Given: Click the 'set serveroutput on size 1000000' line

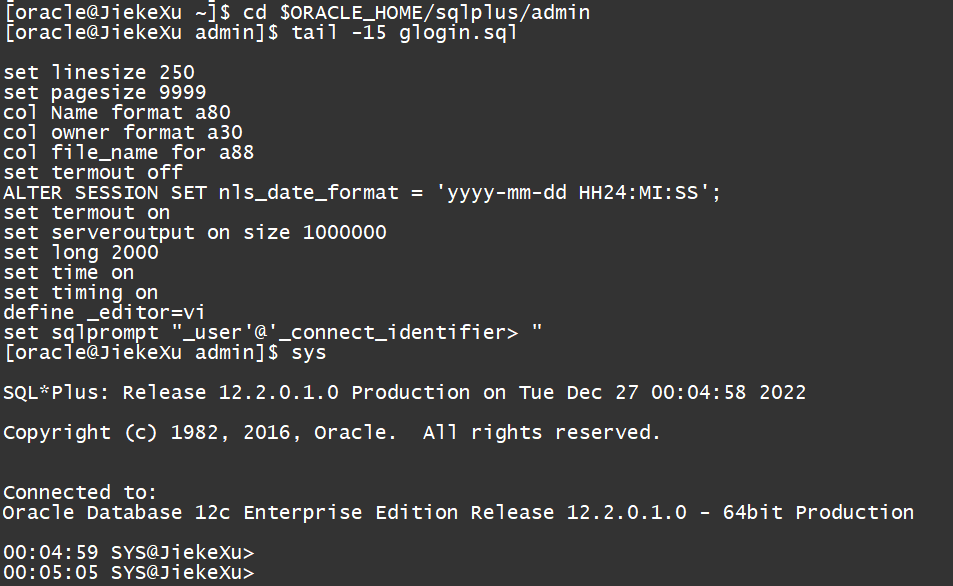Looking at the screenshot, I should pyautogui.click(x=195, y=233).
